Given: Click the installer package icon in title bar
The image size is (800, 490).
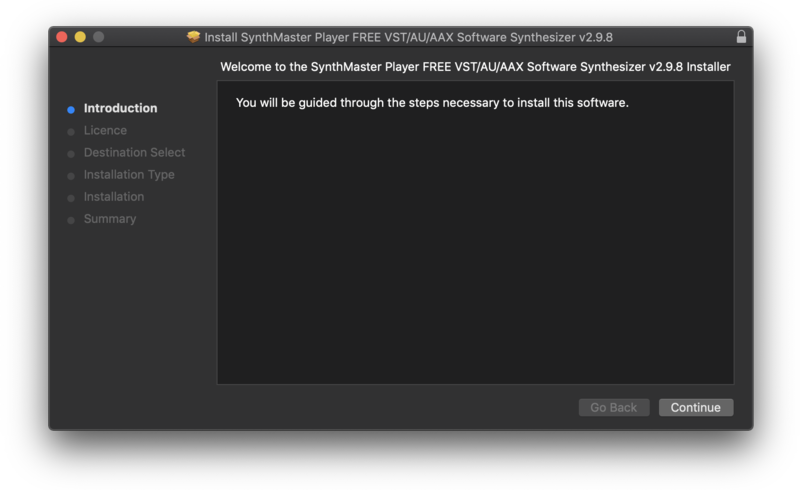Looking at the screenshot, I should [193, 37].
